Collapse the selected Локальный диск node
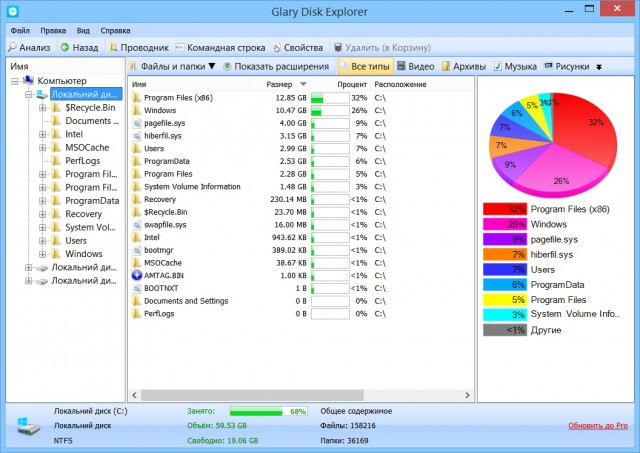The width and height of the screenshot is (640, 453). point(29,95)
